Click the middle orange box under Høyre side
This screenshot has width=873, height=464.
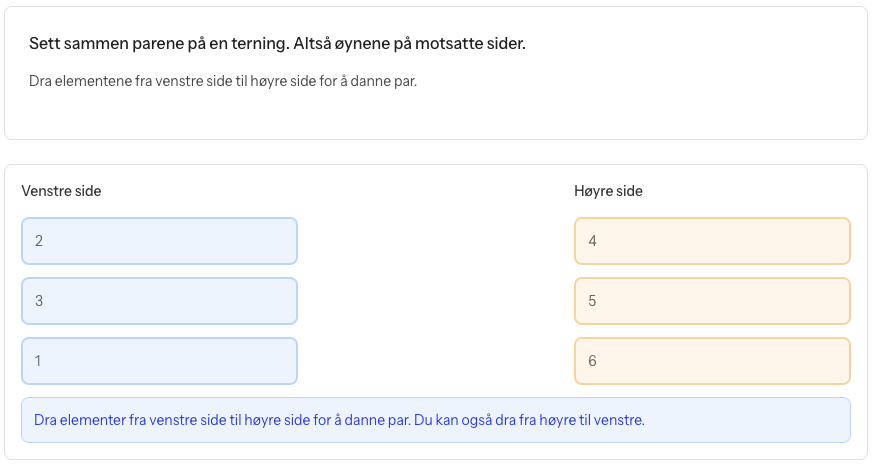[712, 301]
